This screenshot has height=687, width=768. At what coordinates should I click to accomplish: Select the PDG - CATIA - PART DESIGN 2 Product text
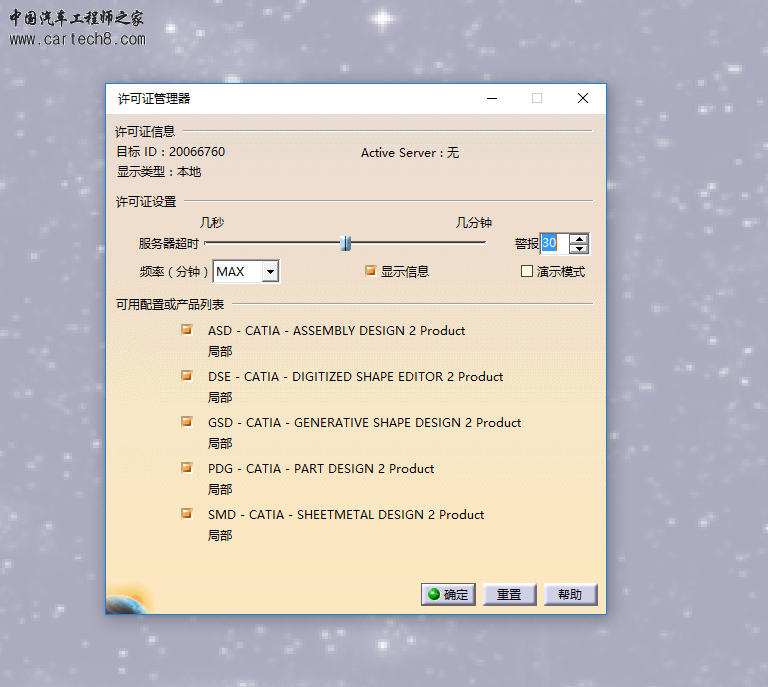coord(321,469)
